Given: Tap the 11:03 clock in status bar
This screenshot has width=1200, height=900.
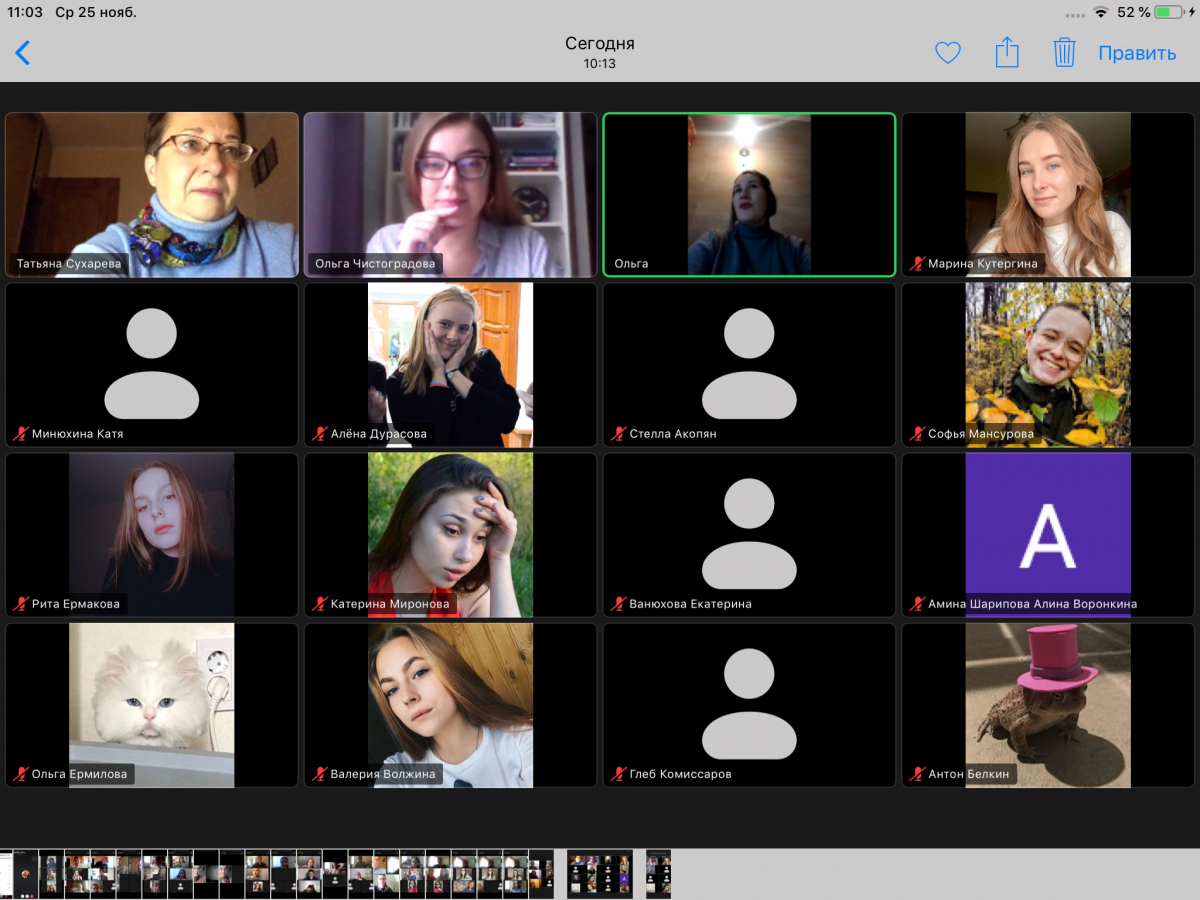Looking at the screenshot, I should 26,12.
